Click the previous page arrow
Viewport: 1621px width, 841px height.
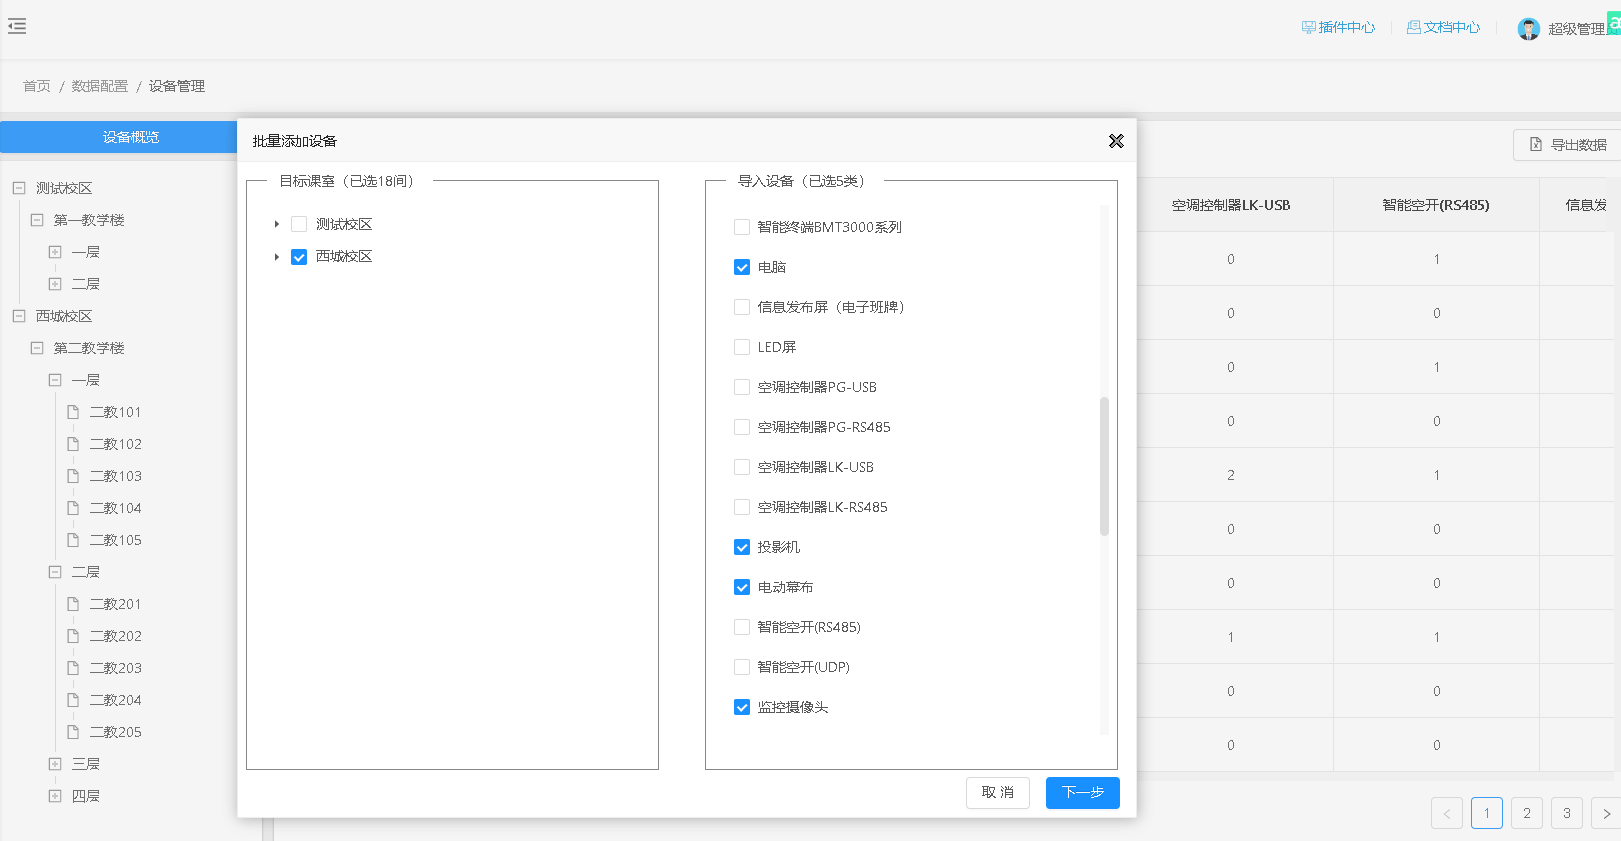point(1447,813)
